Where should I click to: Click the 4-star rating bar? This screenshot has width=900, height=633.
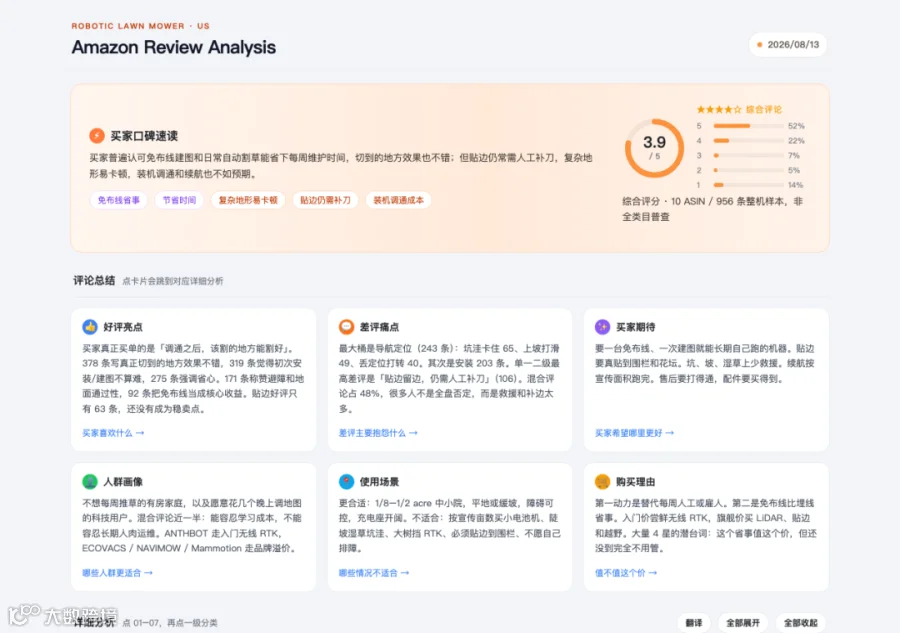(748, 141)
